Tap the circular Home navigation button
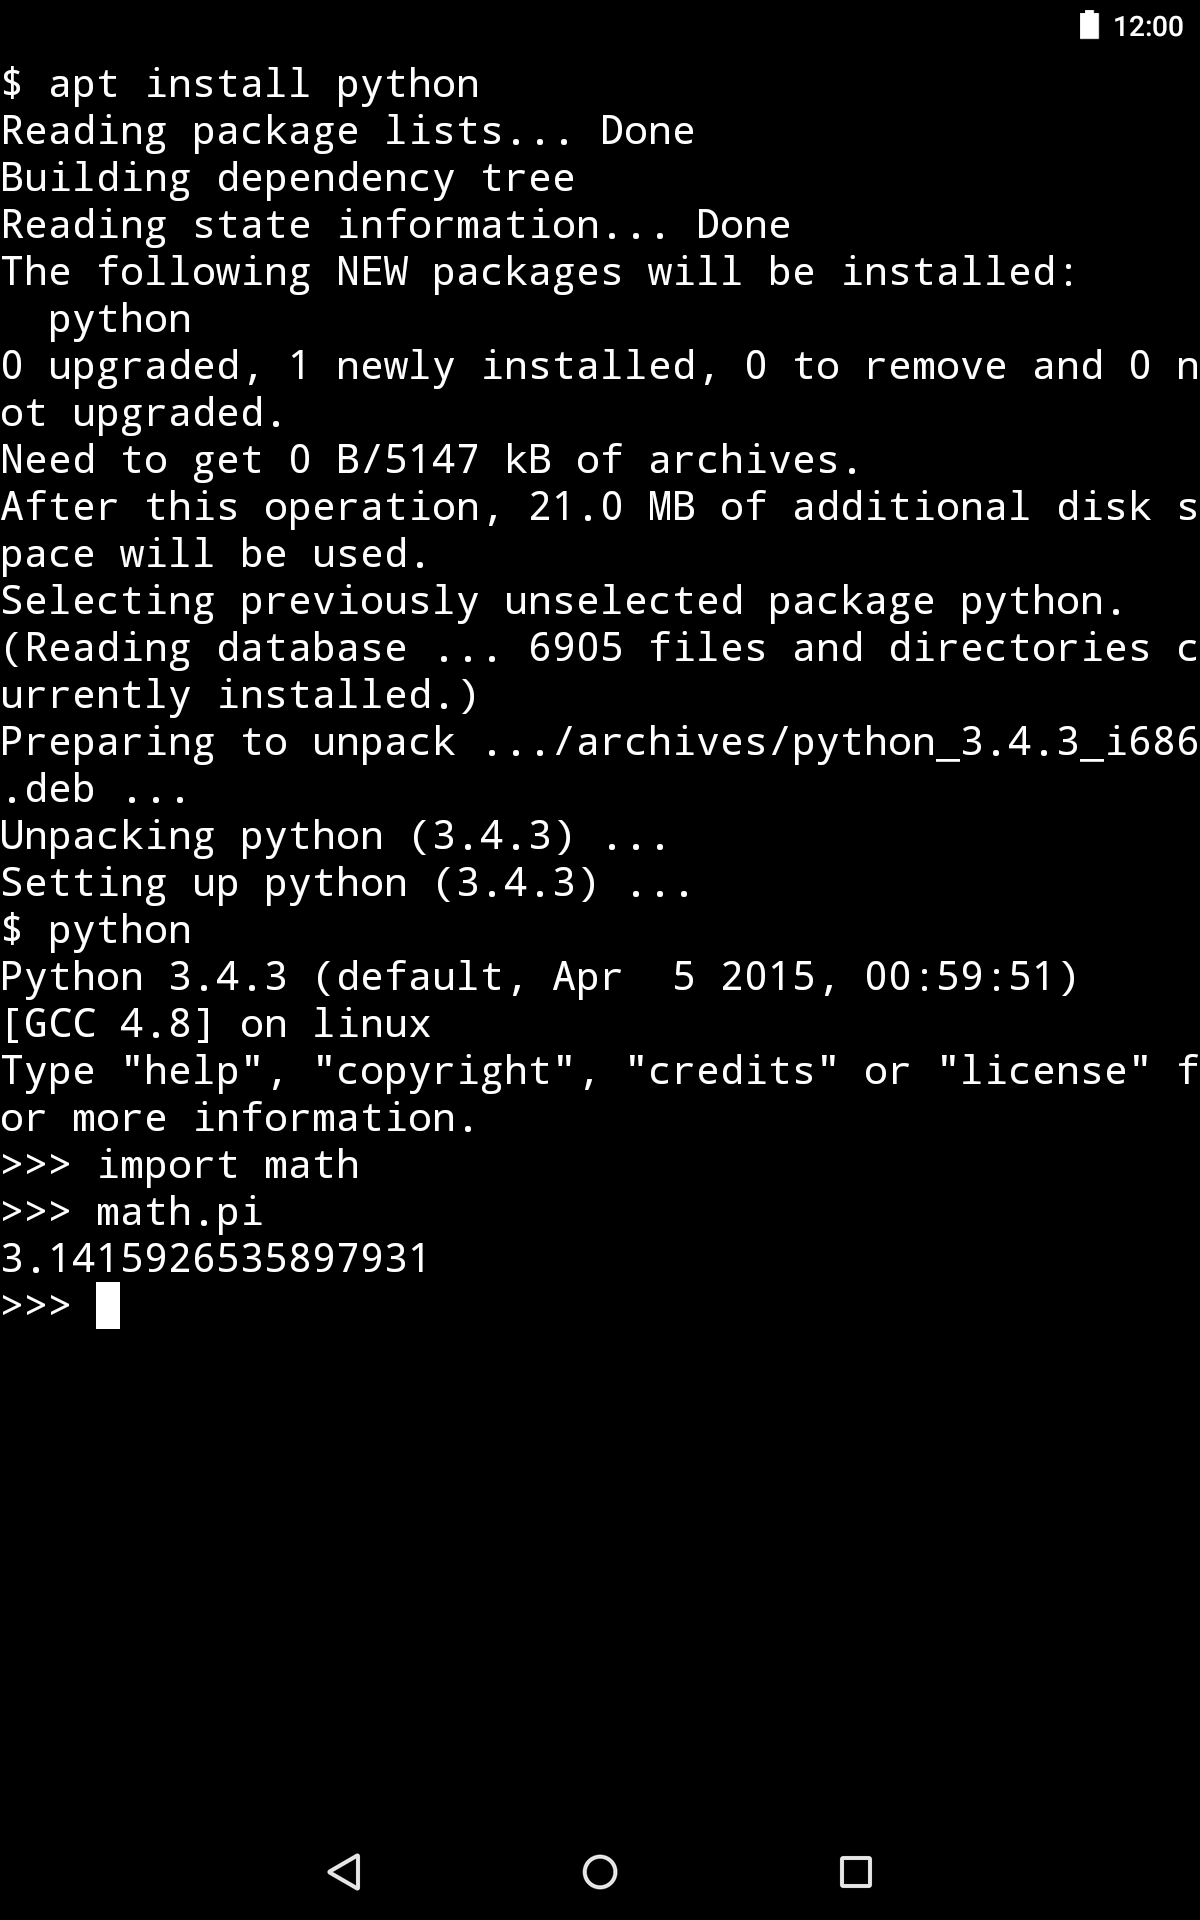This screenshot has height=1920, width=1200. click(x=600, y=1871)
